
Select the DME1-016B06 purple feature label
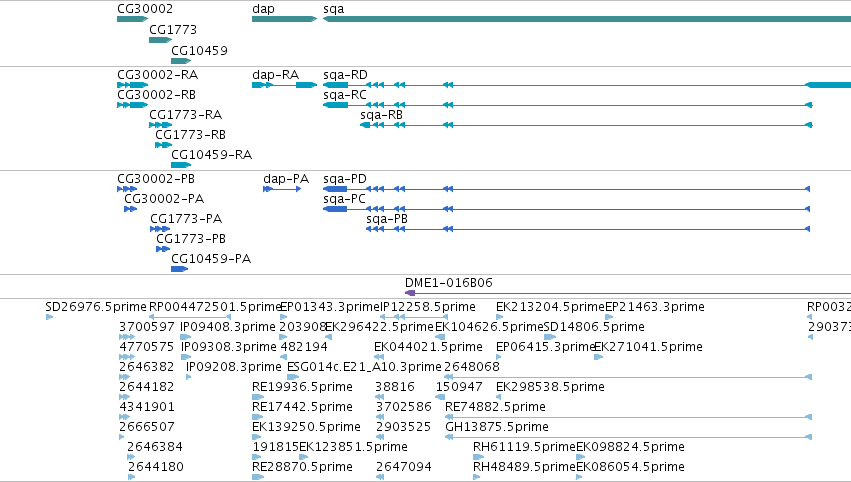(449, 283)
